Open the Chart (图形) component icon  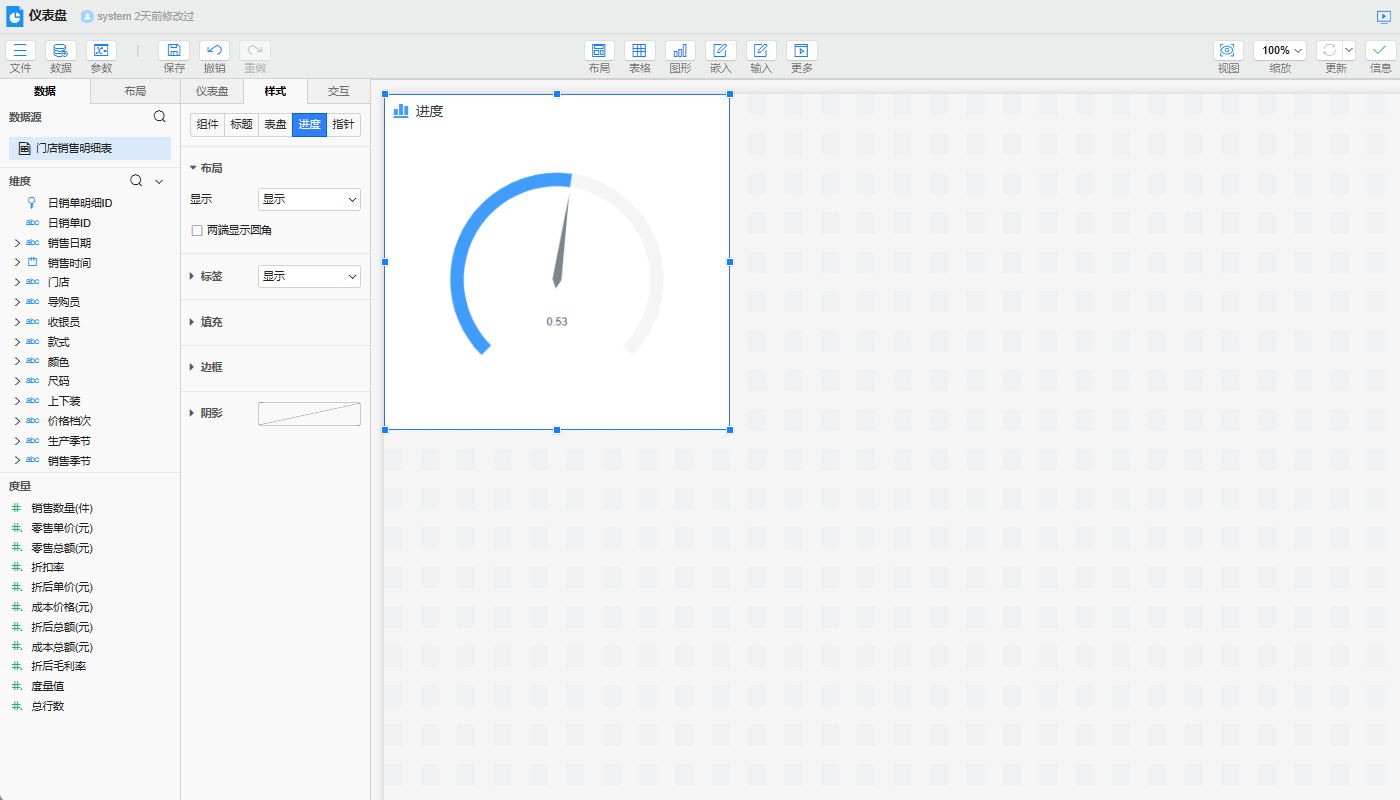click(680, 51)
